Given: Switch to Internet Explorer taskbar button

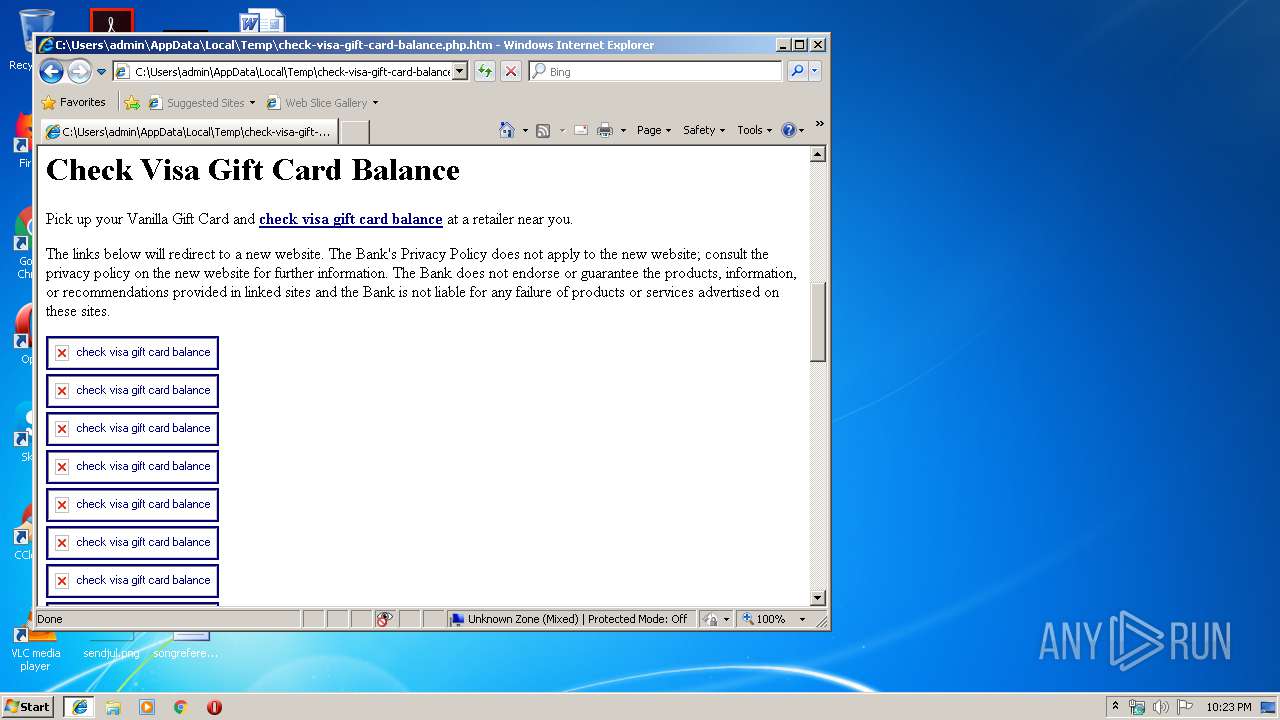Looking at the screenshot, I should (79, 706).
